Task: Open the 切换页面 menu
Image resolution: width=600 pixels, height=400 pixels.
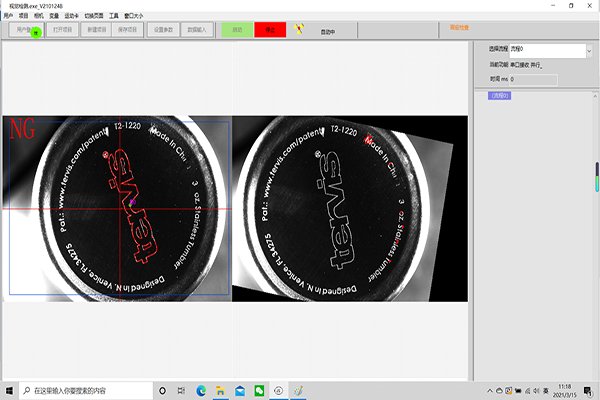Action: pyautogui.click(x=94, y=16)
